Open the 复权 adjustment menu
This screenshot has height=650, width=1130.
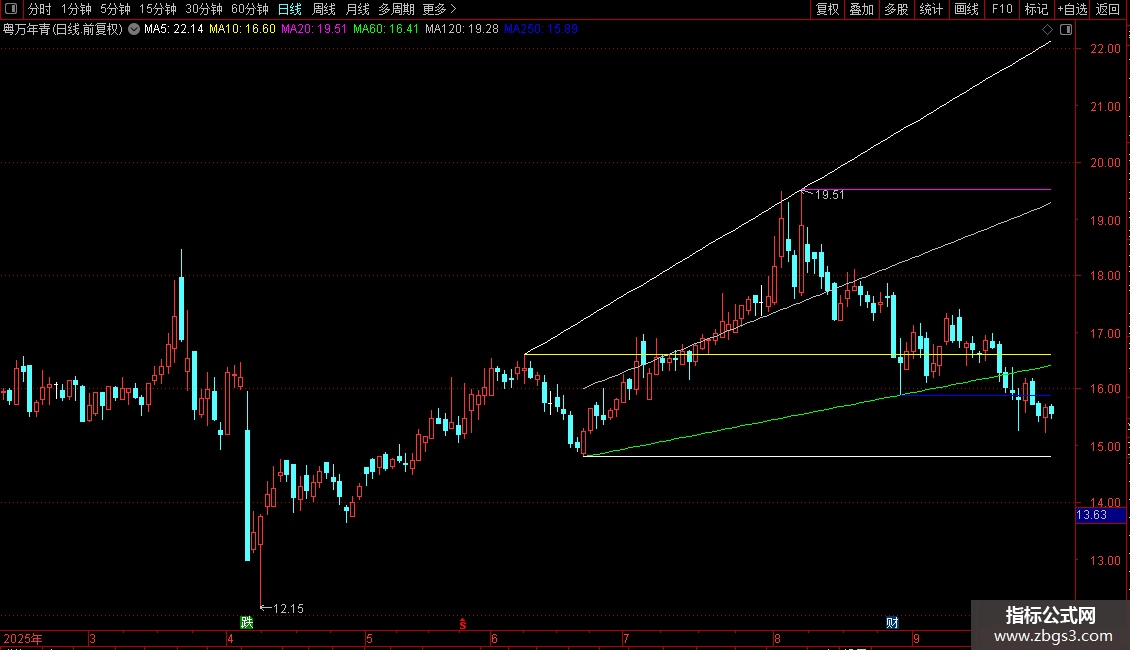pyautogui.click(x=827, y=9)
